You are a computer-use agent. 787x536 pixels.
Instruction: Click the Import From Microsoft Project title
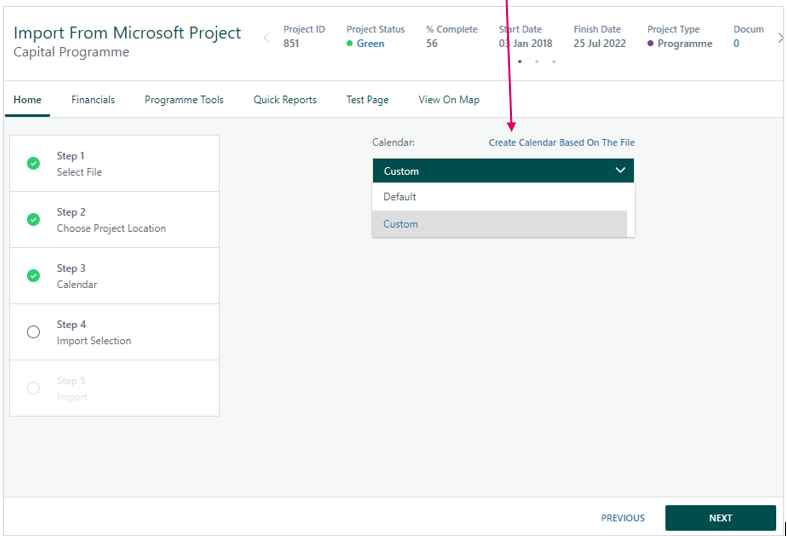click(127, 33)
